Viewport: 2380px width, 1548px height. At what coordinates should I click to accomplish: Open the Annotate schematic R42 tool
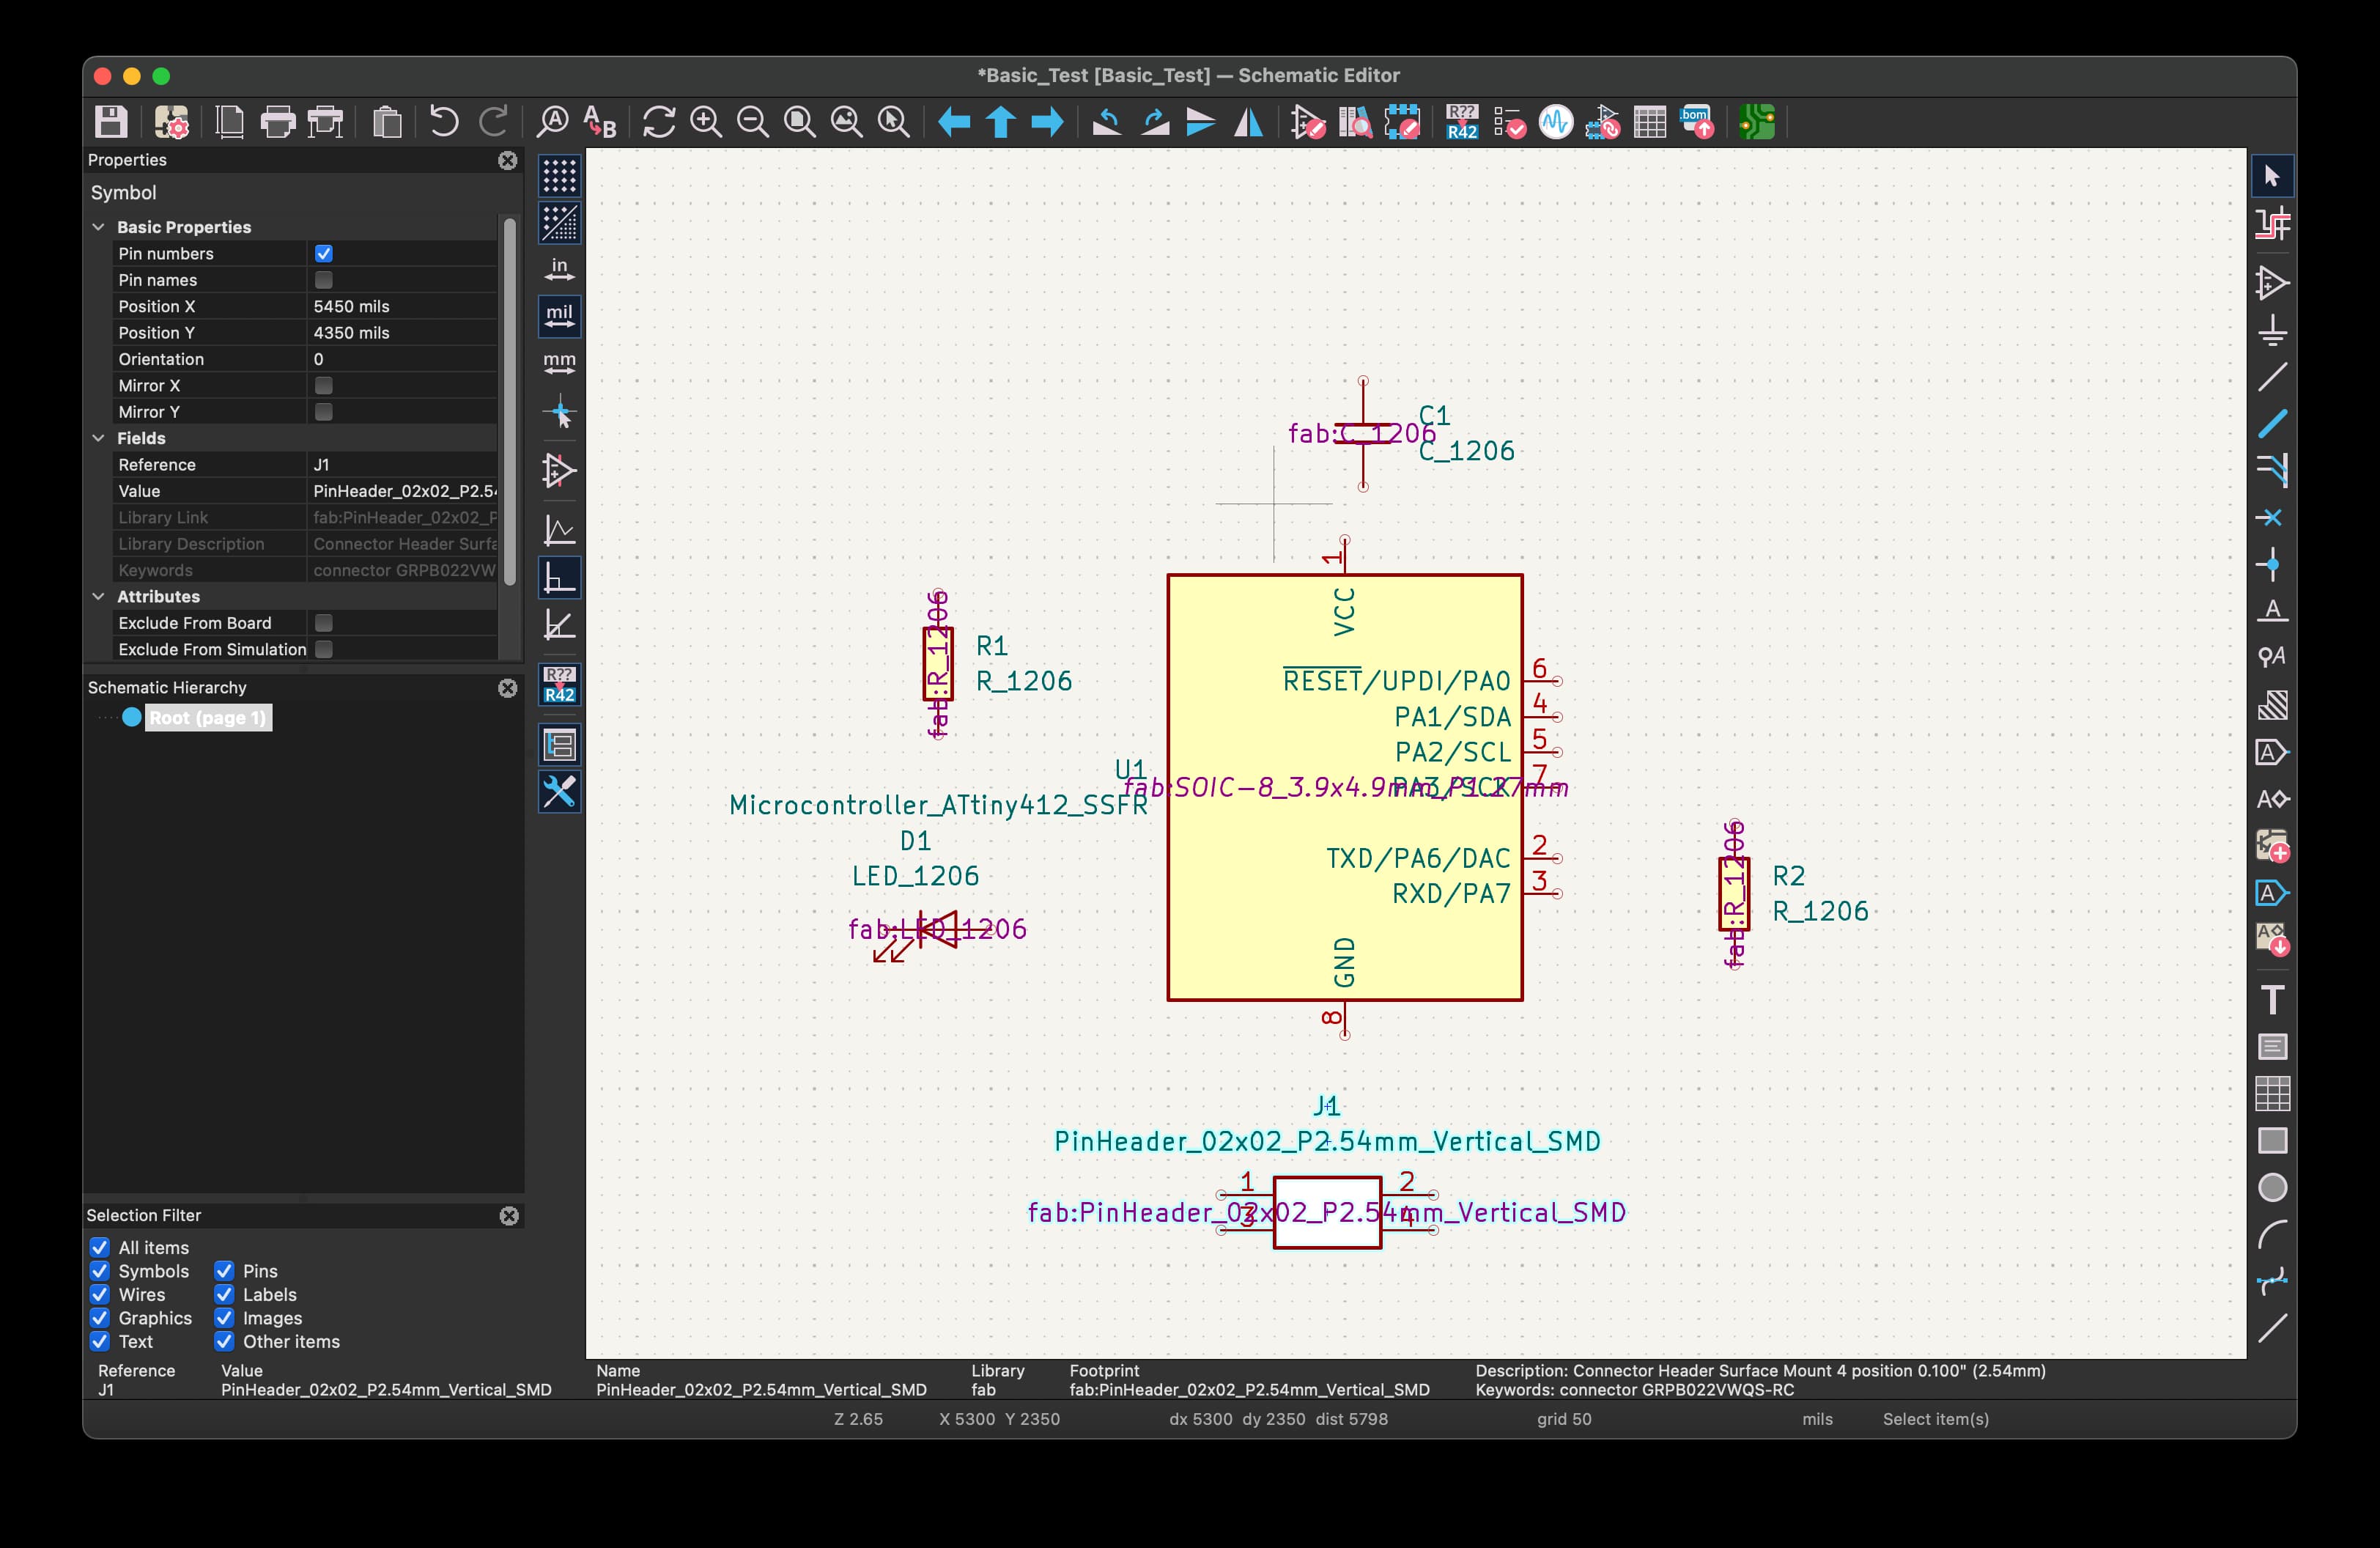tap(1462, 122)
